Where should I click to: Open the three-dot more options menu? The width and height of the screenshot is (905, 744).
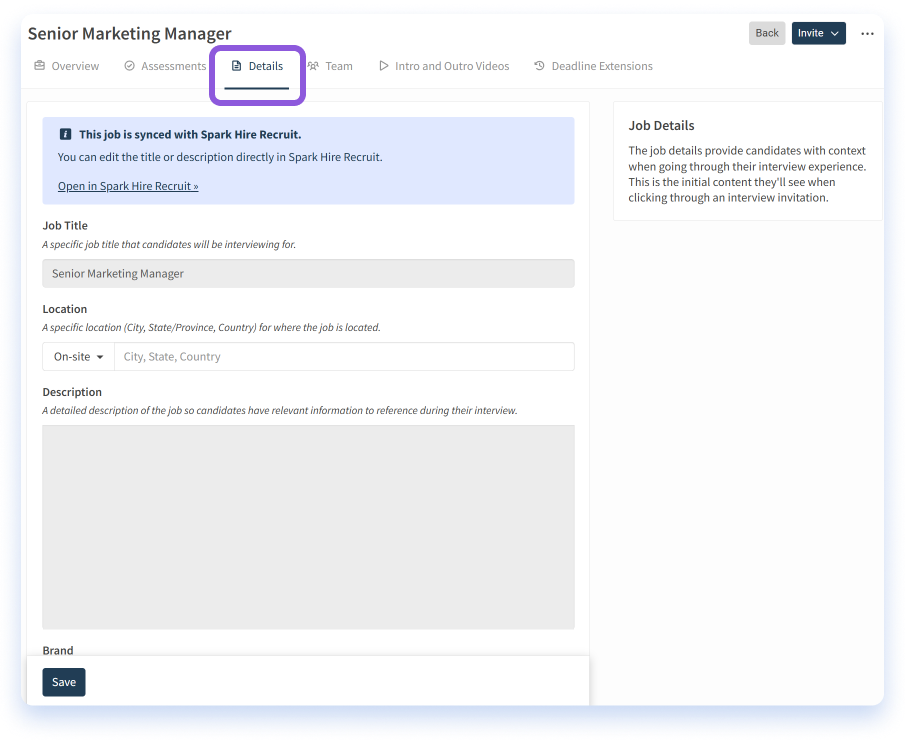pos(867,33)
